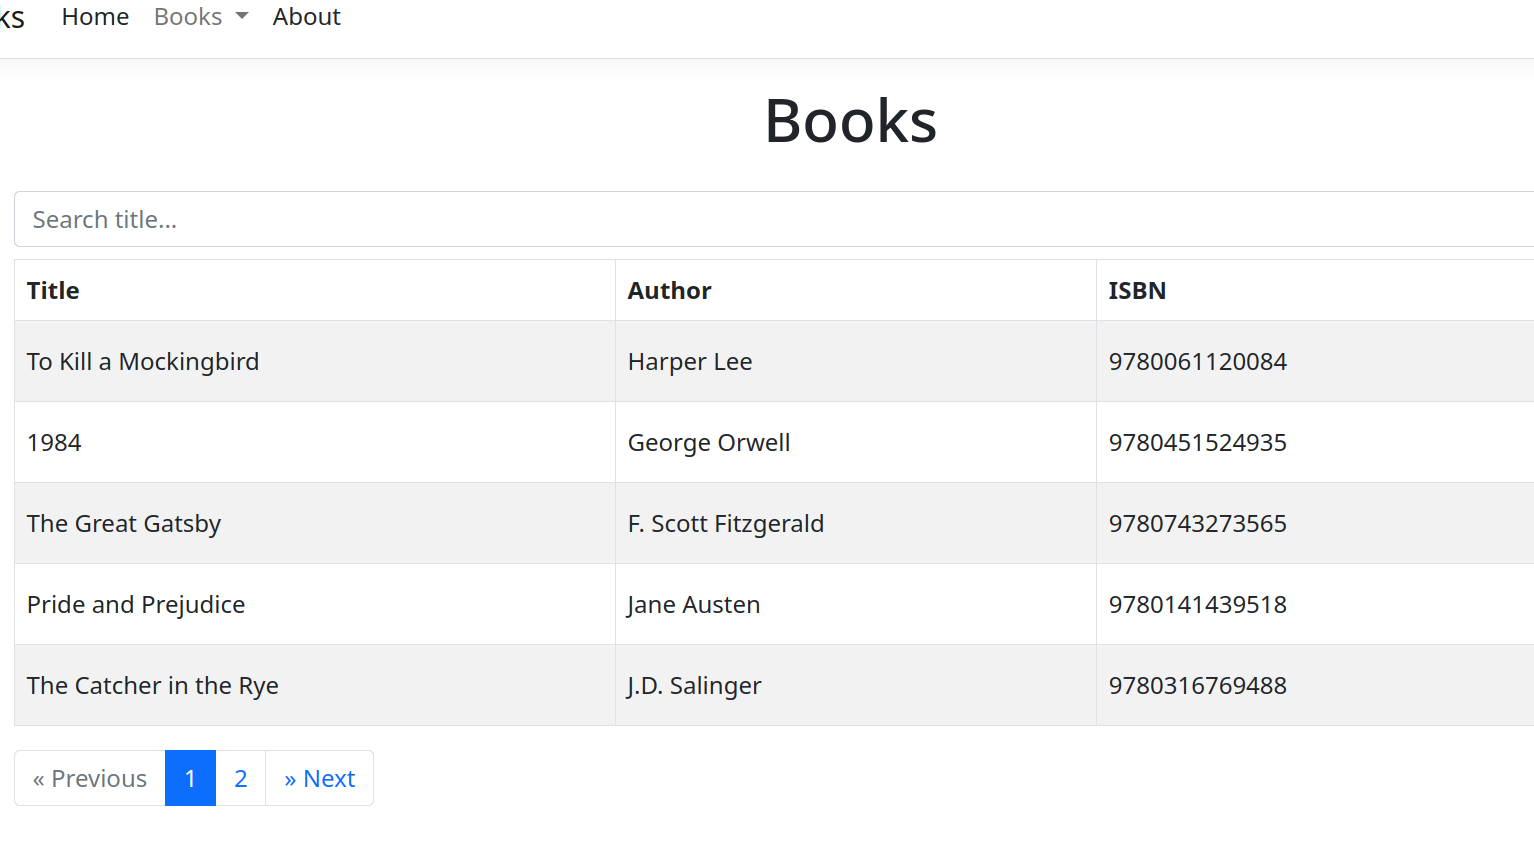Click the Next page link
The height and width of the screenshot is (856, 1534).
[x=319, y=778]
